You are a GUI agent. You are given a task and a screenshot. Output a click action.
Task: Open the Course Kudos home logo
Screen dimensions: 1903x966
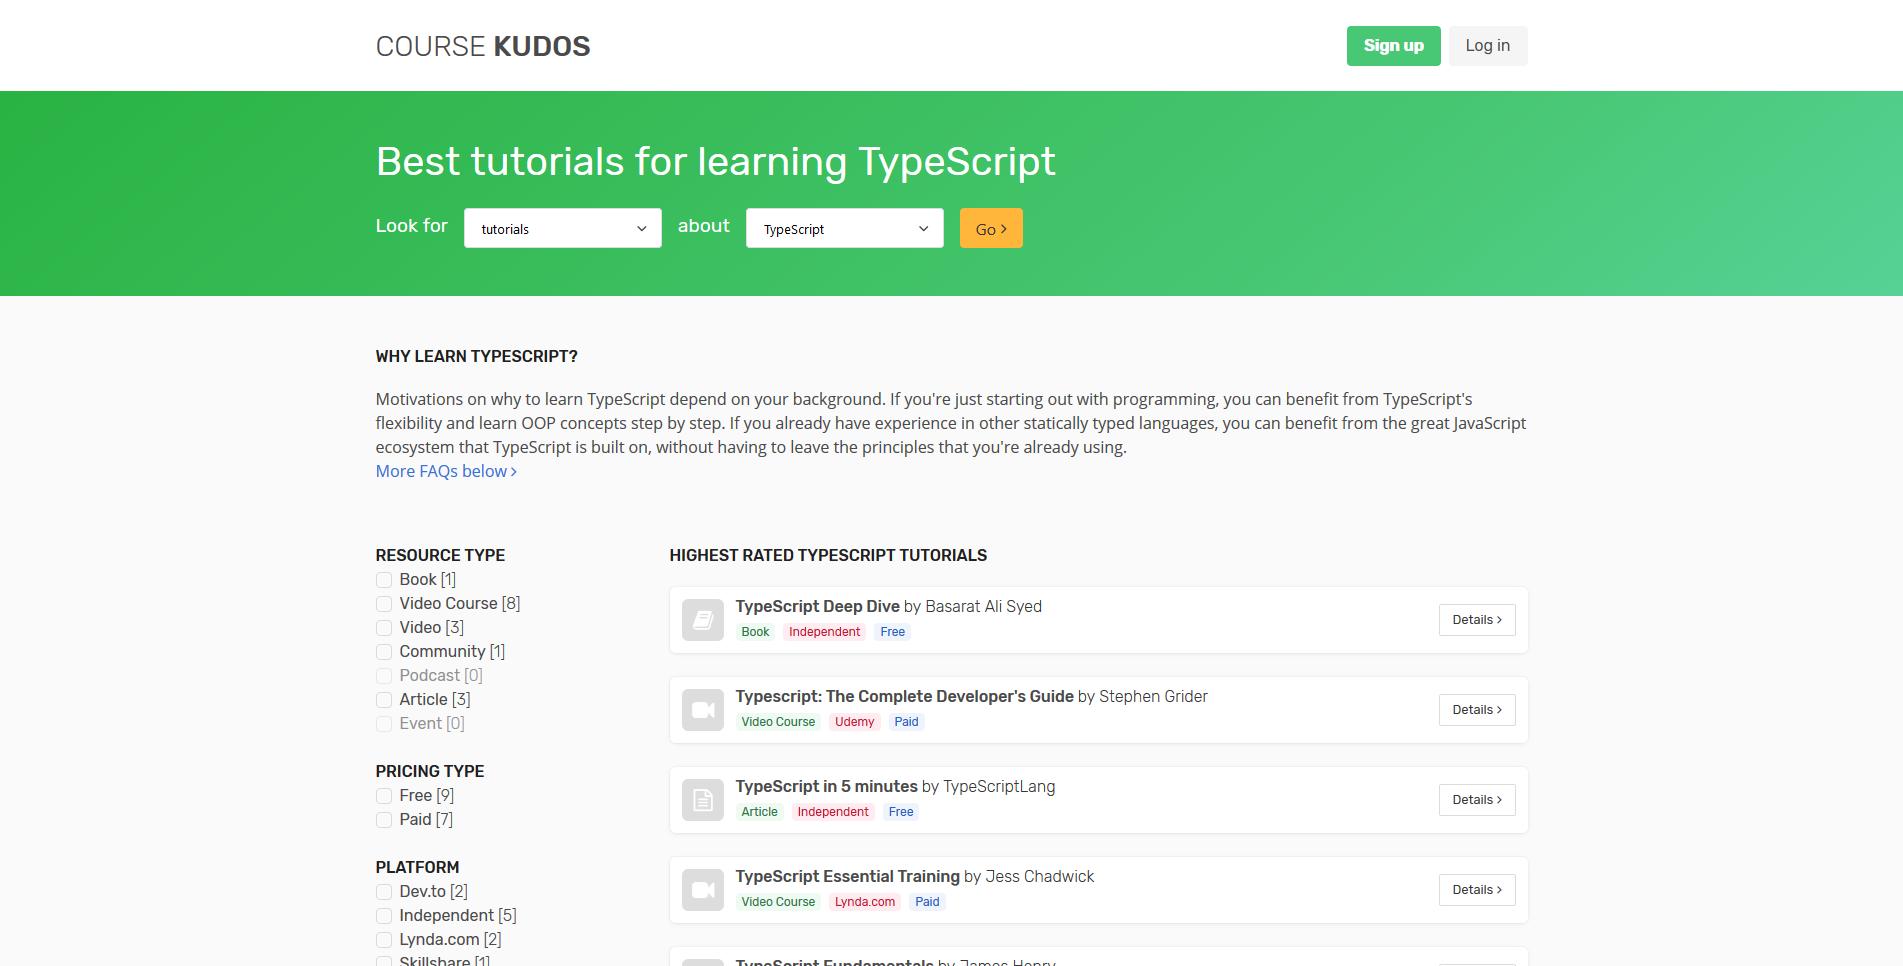[x=483, y=46]
